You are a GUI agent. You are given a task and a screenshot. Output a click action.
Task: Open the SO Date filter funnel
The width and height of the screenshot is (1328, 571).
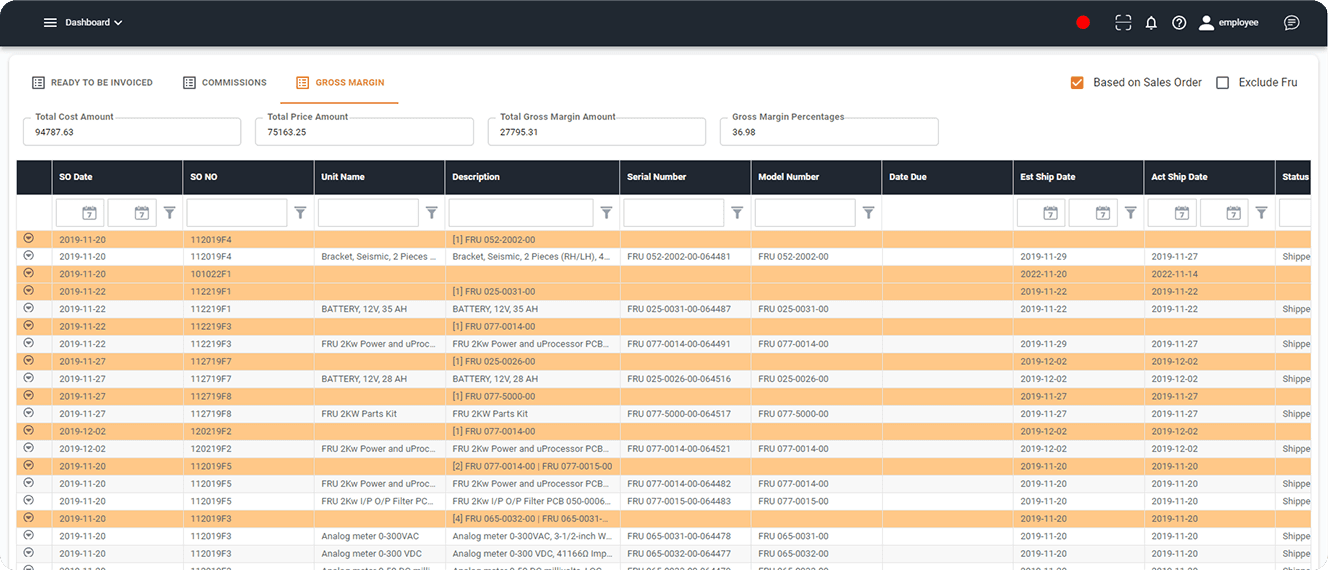pyautogui.click(x=169, y=213)
